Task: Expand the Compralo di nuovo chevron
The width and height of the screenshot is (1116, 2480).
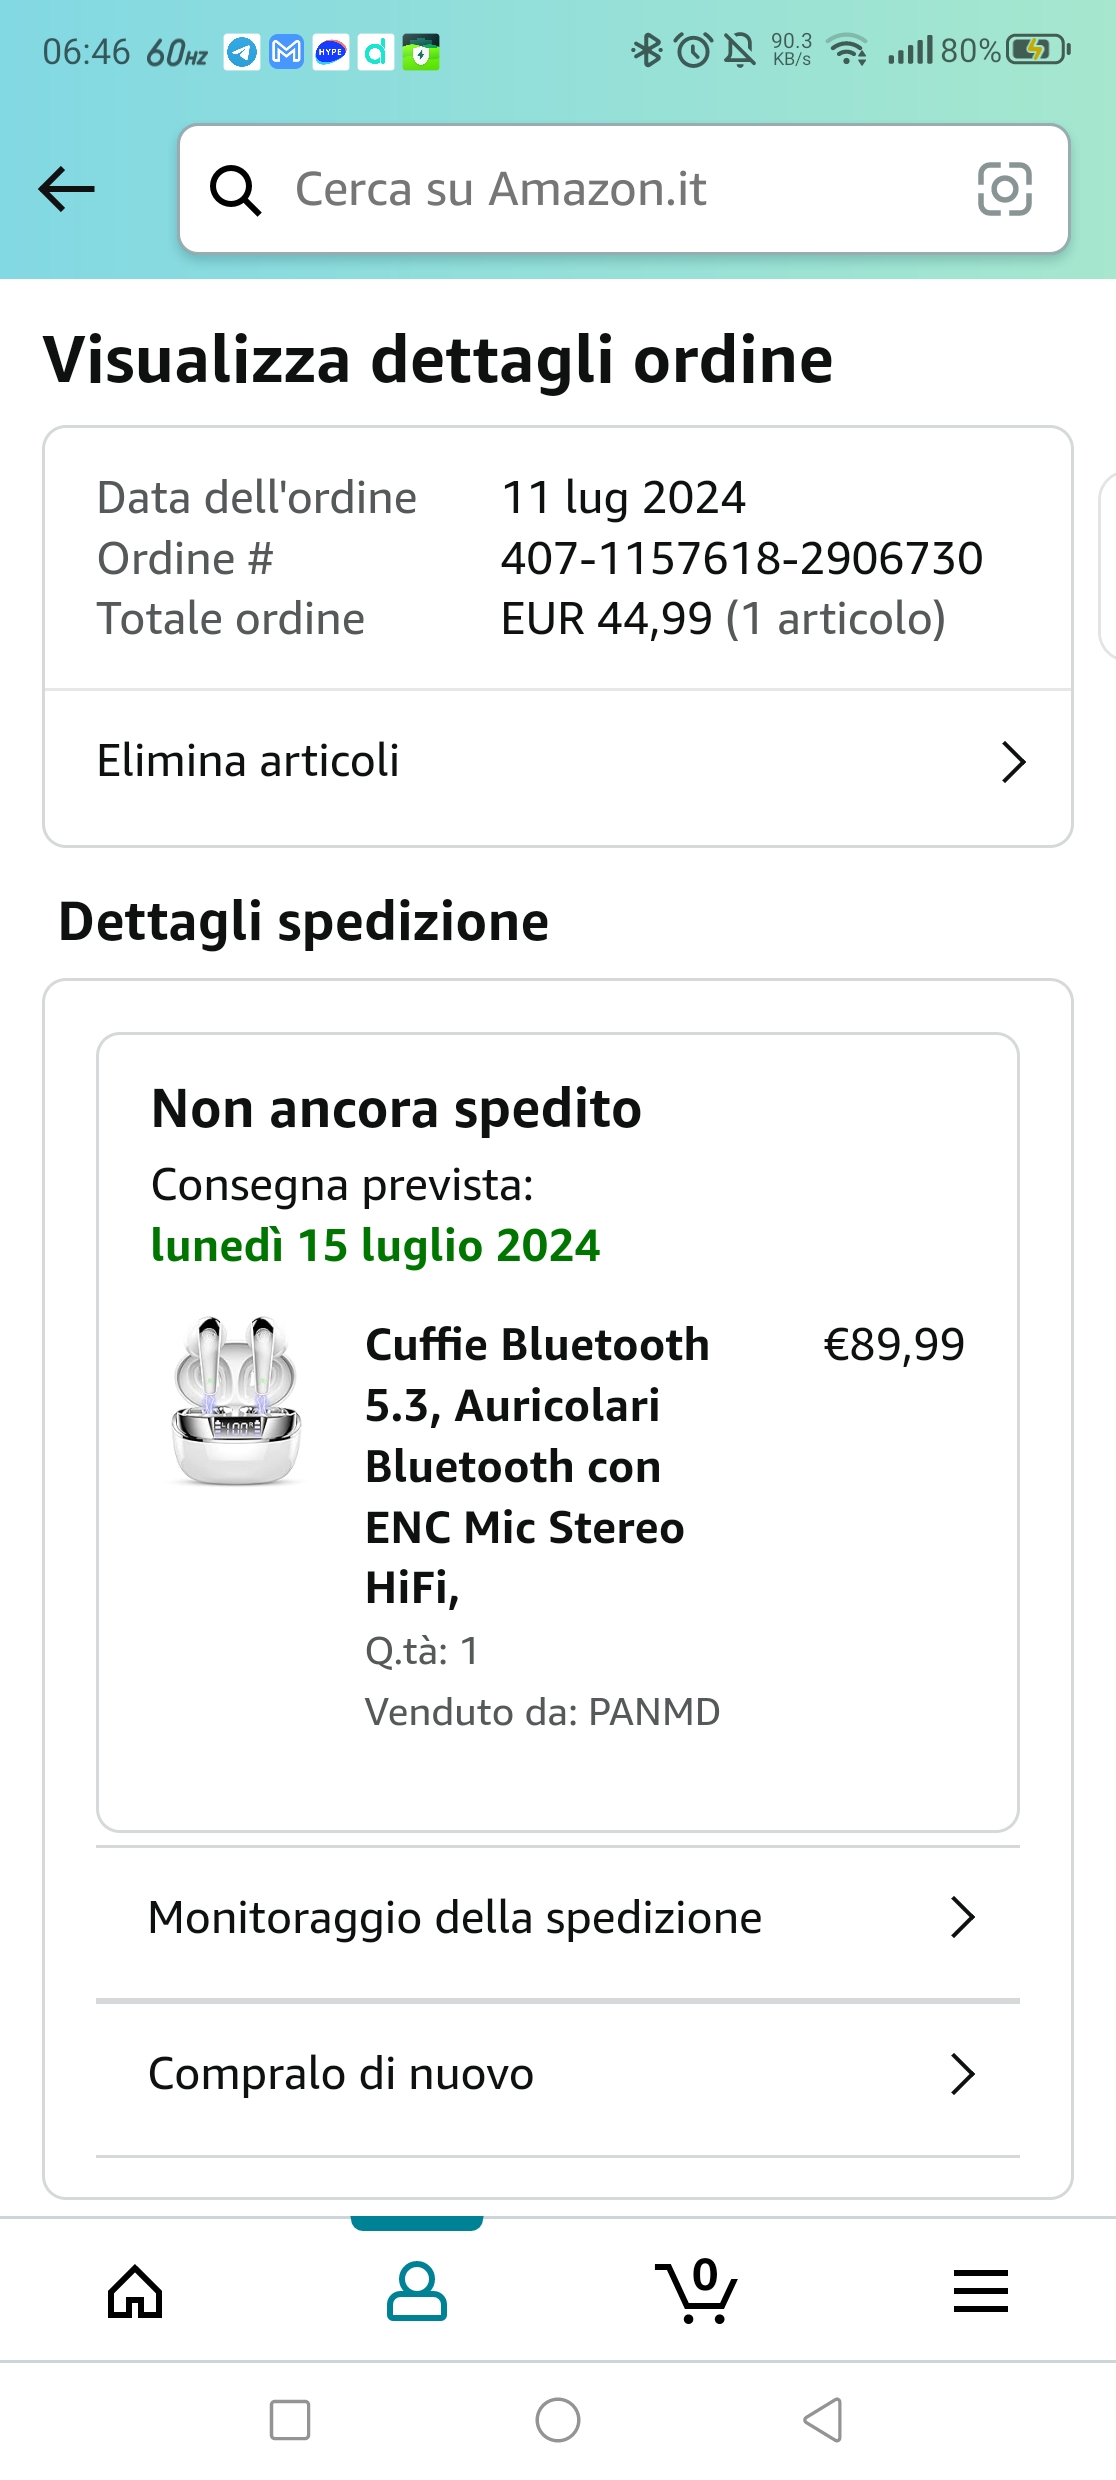Action: pos(962,2074)
